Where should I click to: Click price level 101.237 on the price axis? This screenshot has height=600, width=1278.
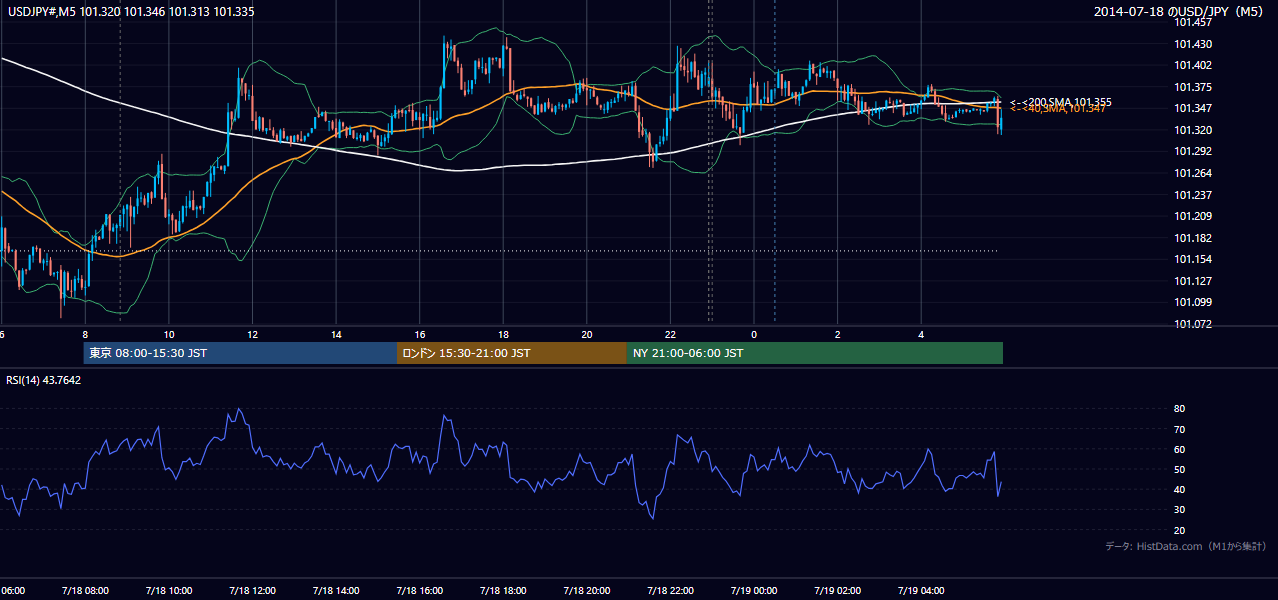click(1192, 195)
